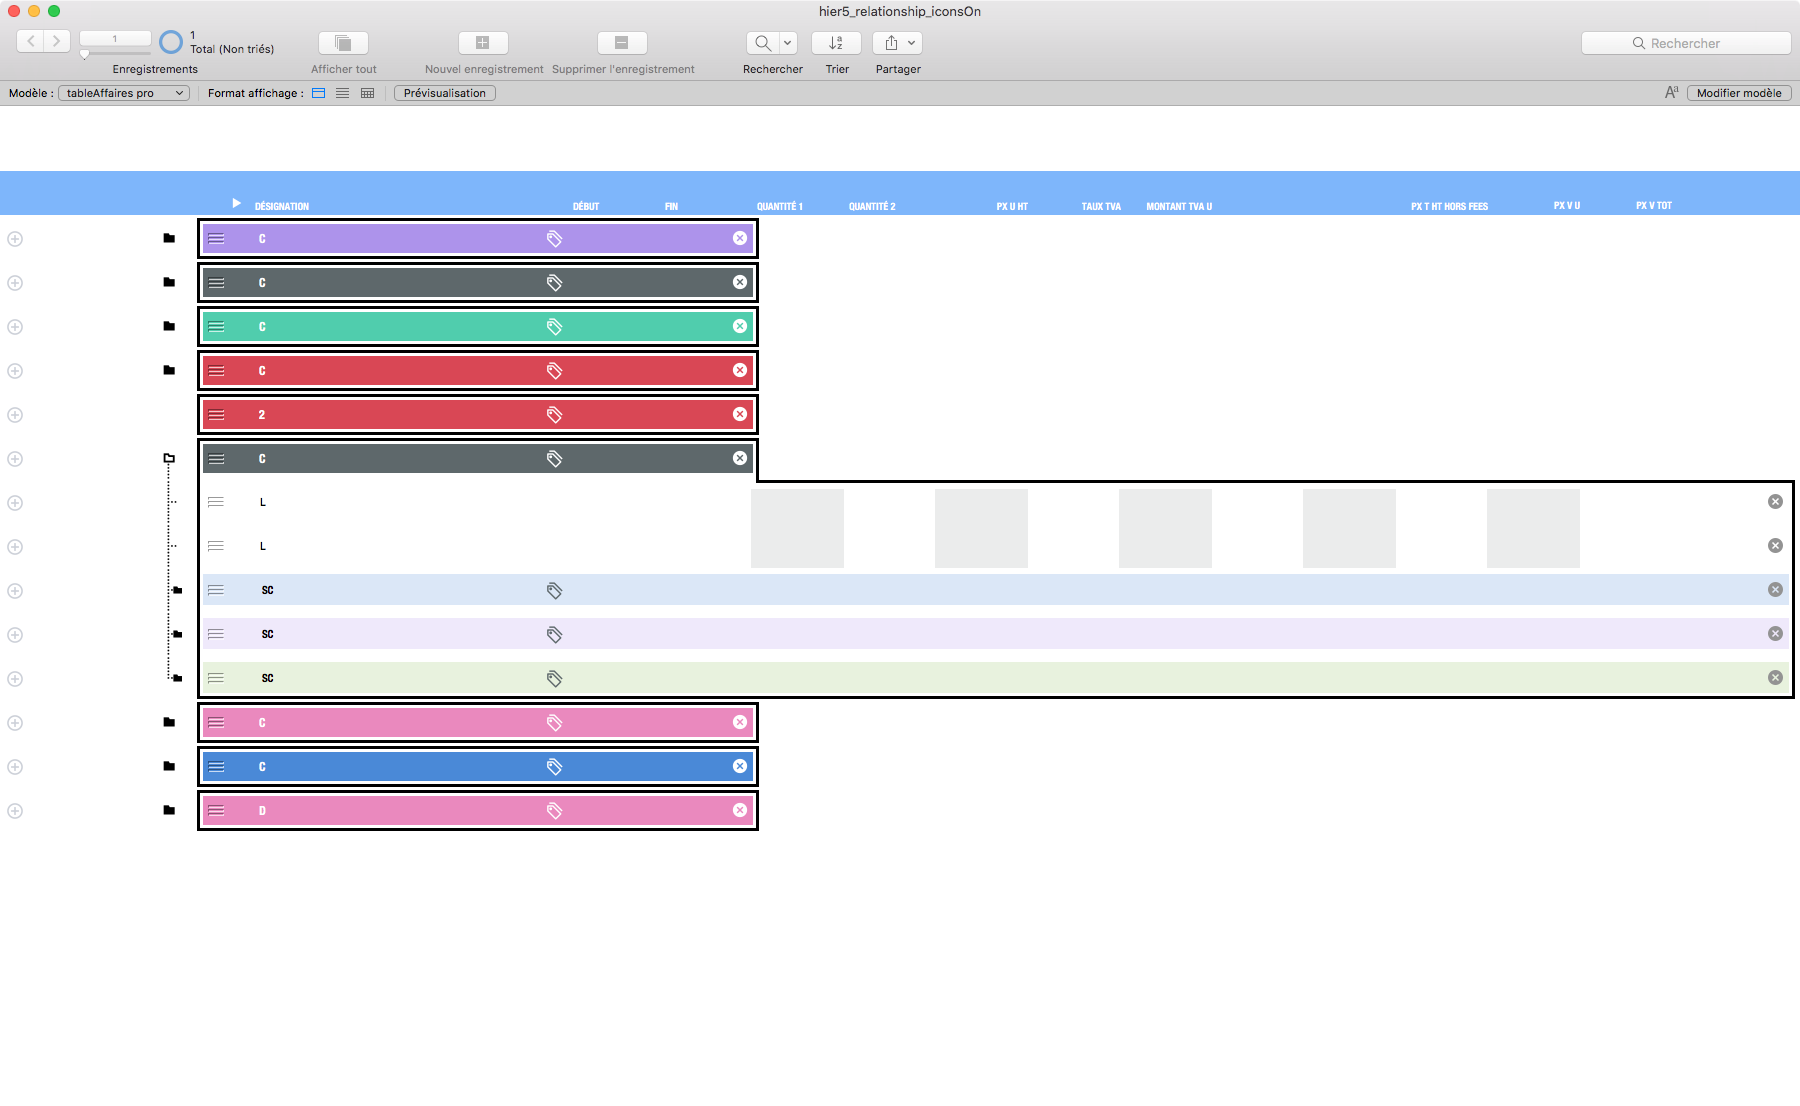
Task: Click the folder icon beside the pink D row
Action: 169,810
